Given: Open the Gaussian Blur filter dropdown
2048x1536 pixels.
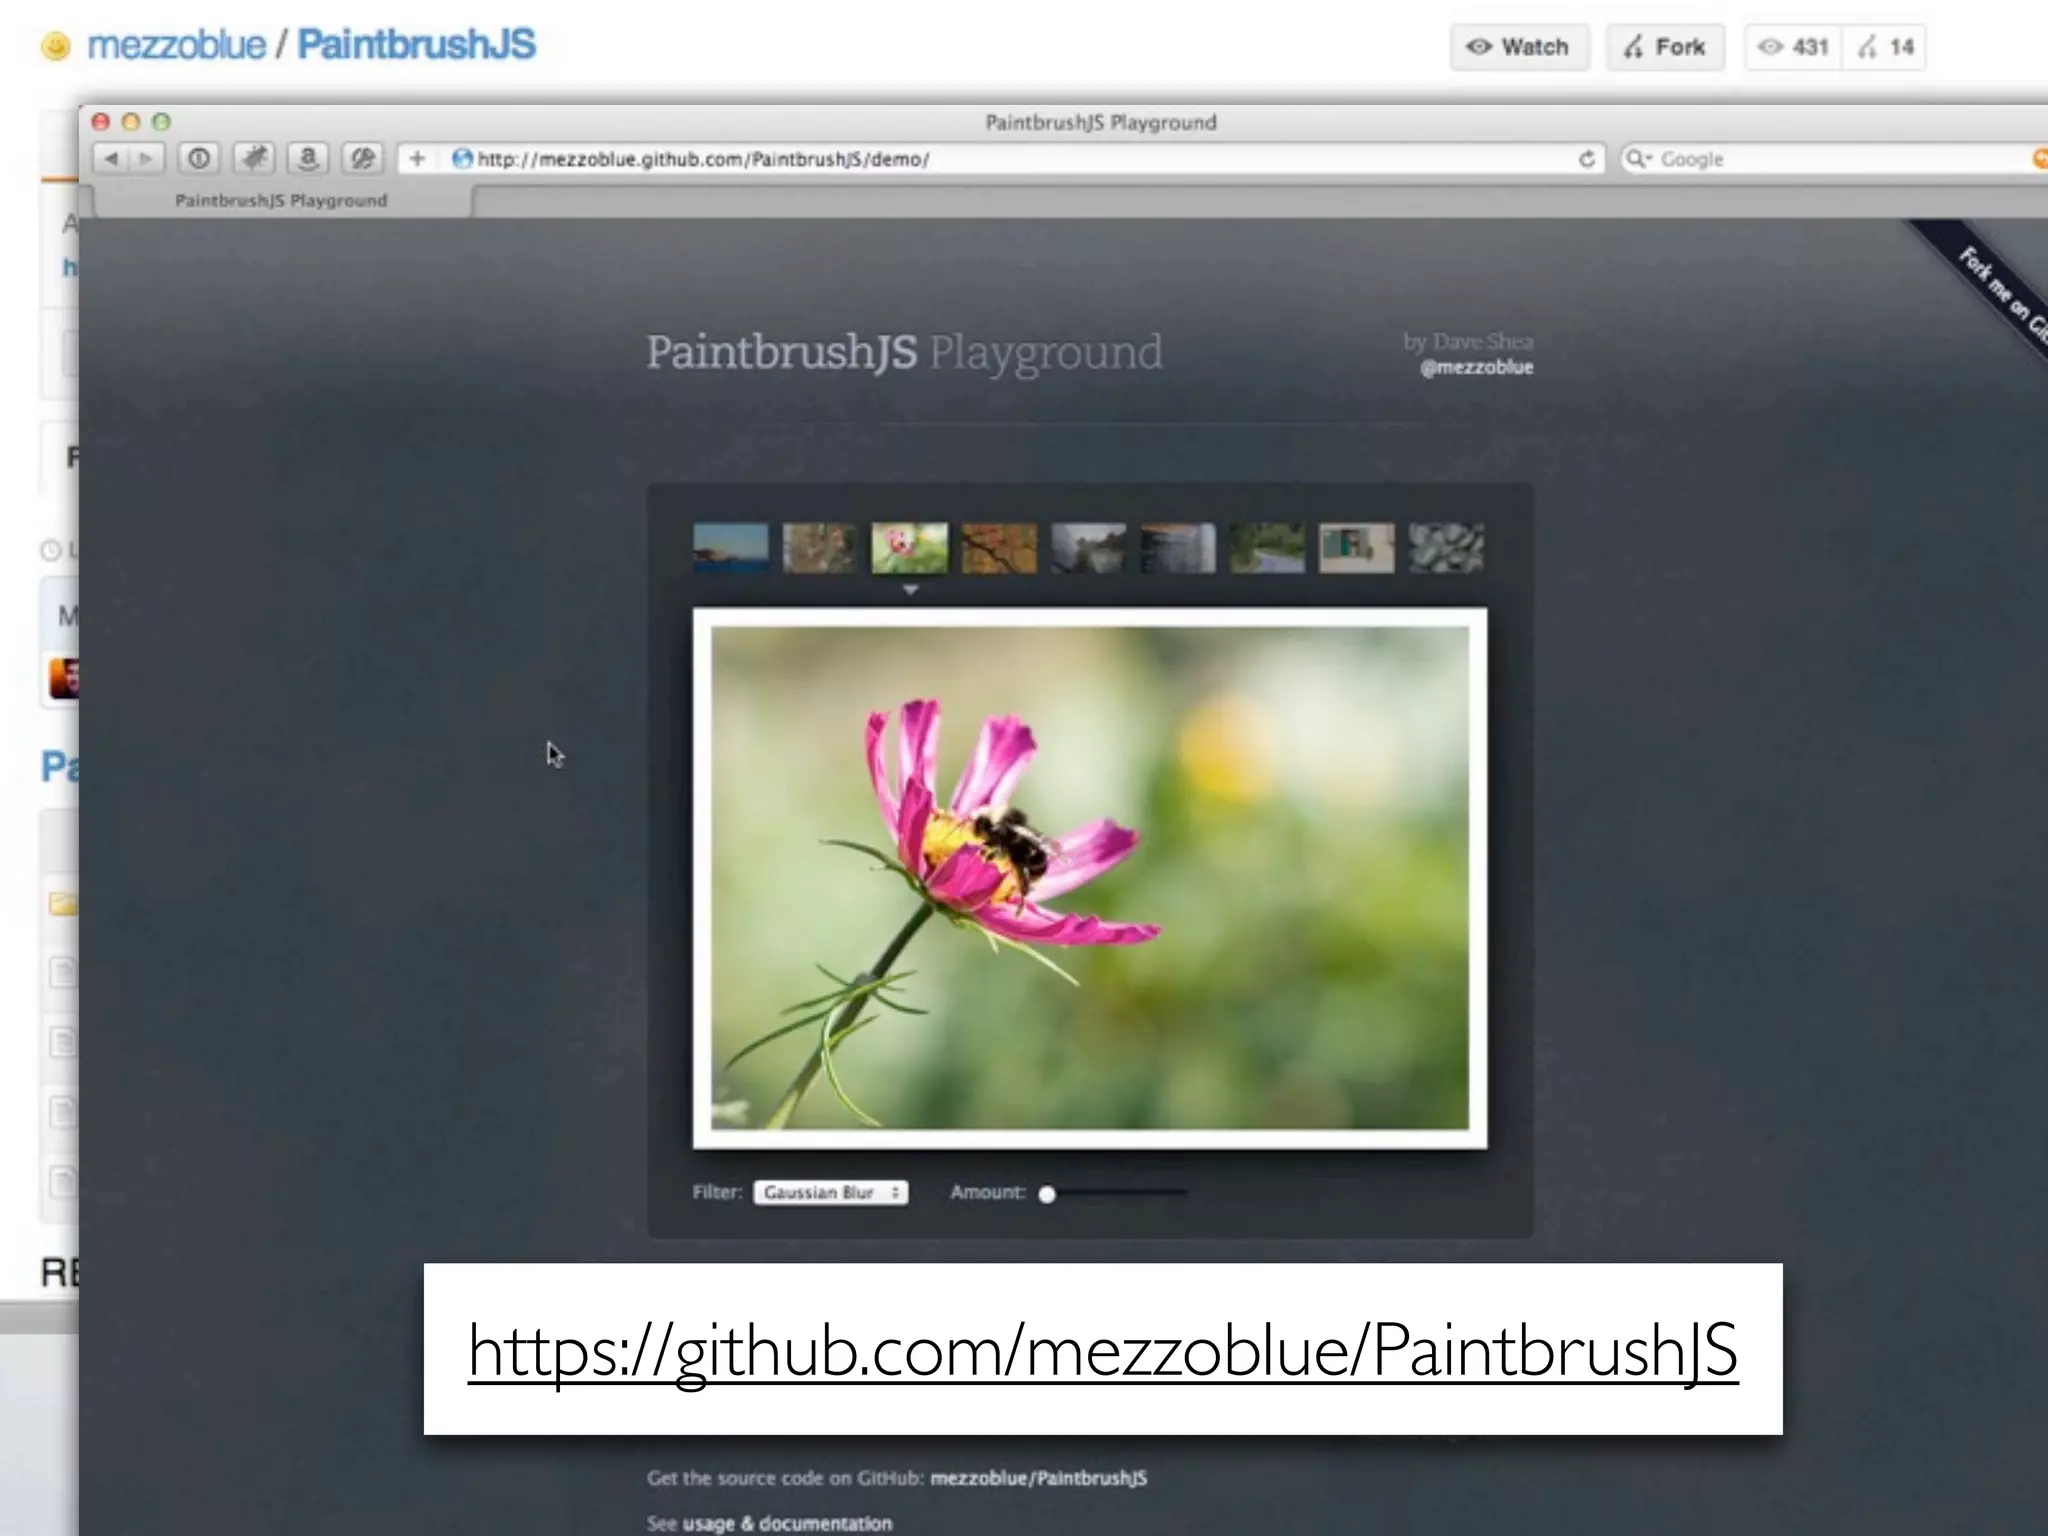Looking at the screenshot, I should point(830,1192).
